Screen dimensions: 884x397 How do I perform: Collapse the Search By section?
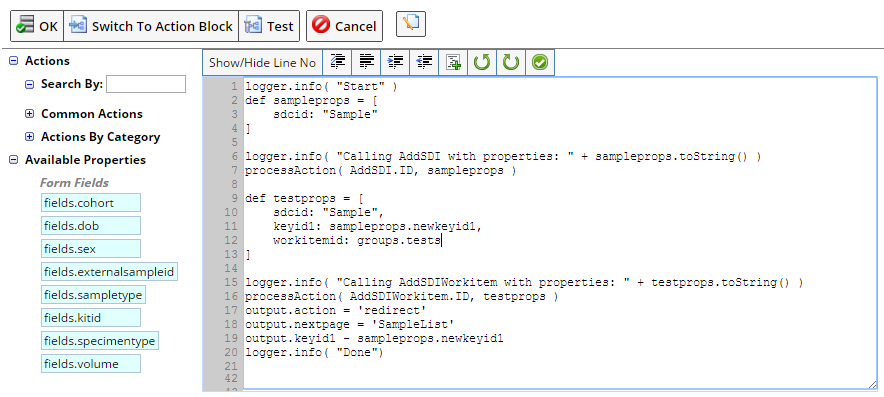tap(29, 85)
